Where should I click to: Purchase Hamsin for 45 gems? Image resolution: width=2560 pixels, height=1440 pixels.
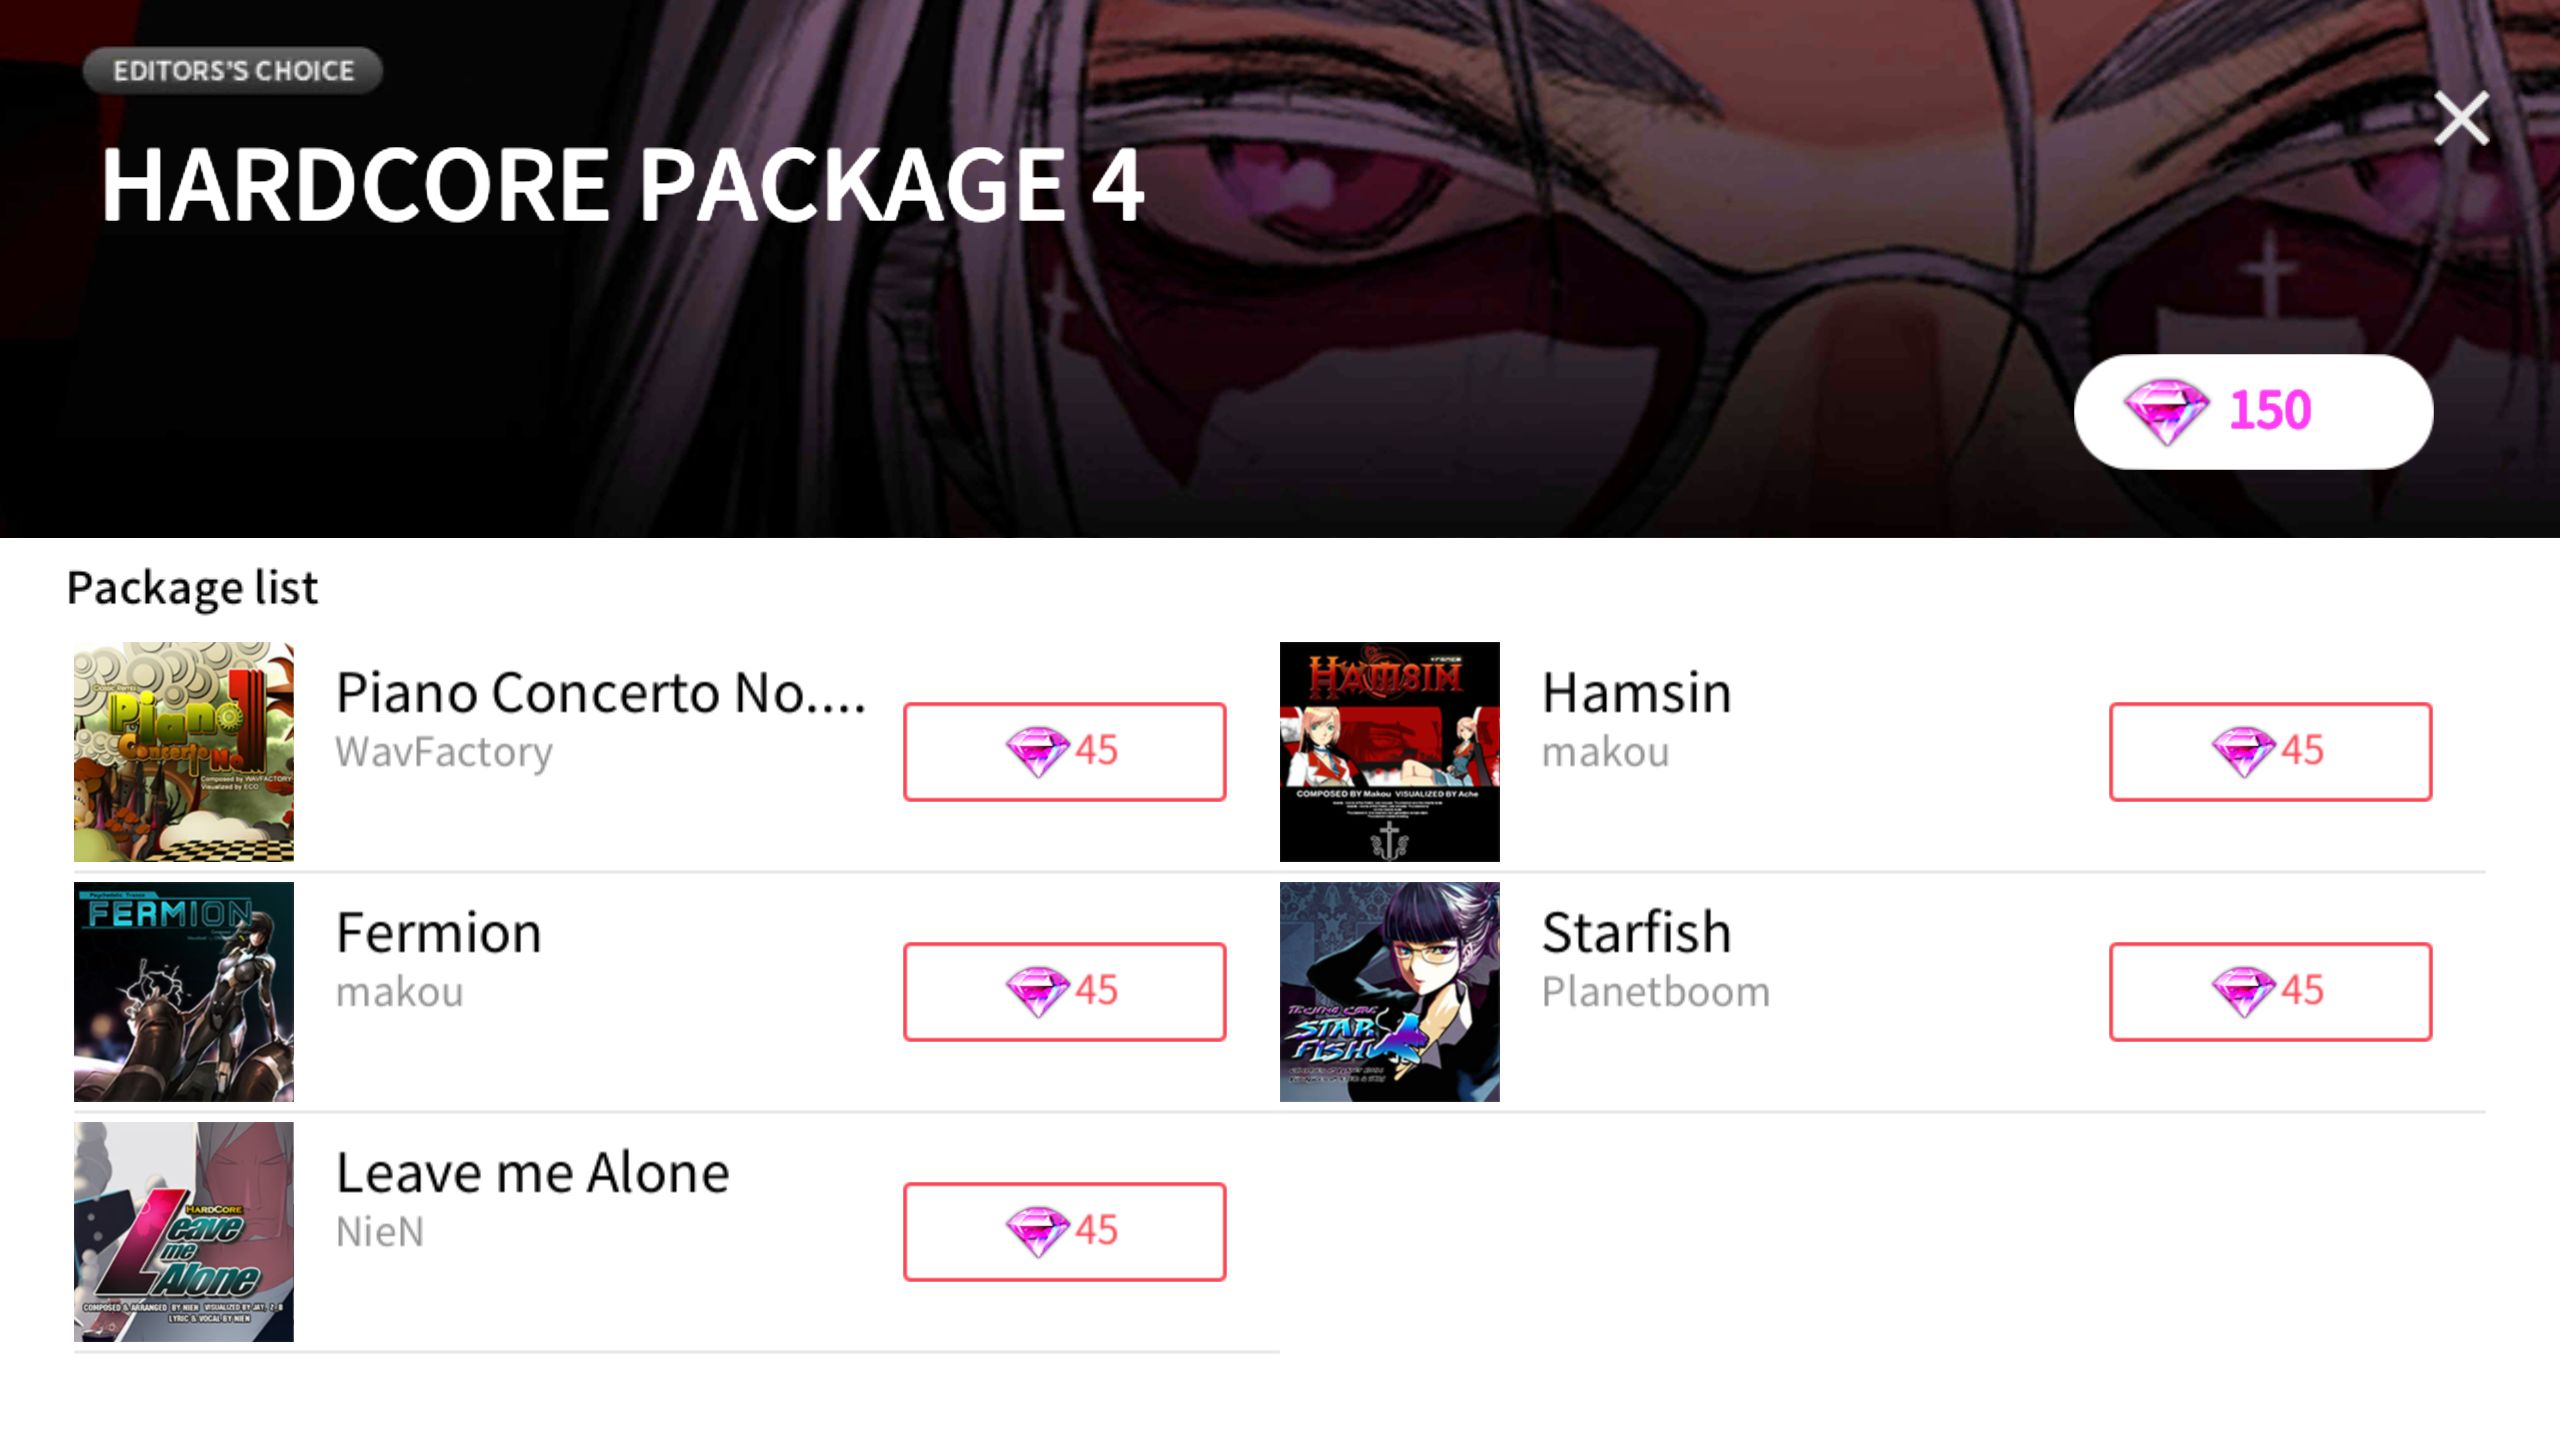(2270, 751)
